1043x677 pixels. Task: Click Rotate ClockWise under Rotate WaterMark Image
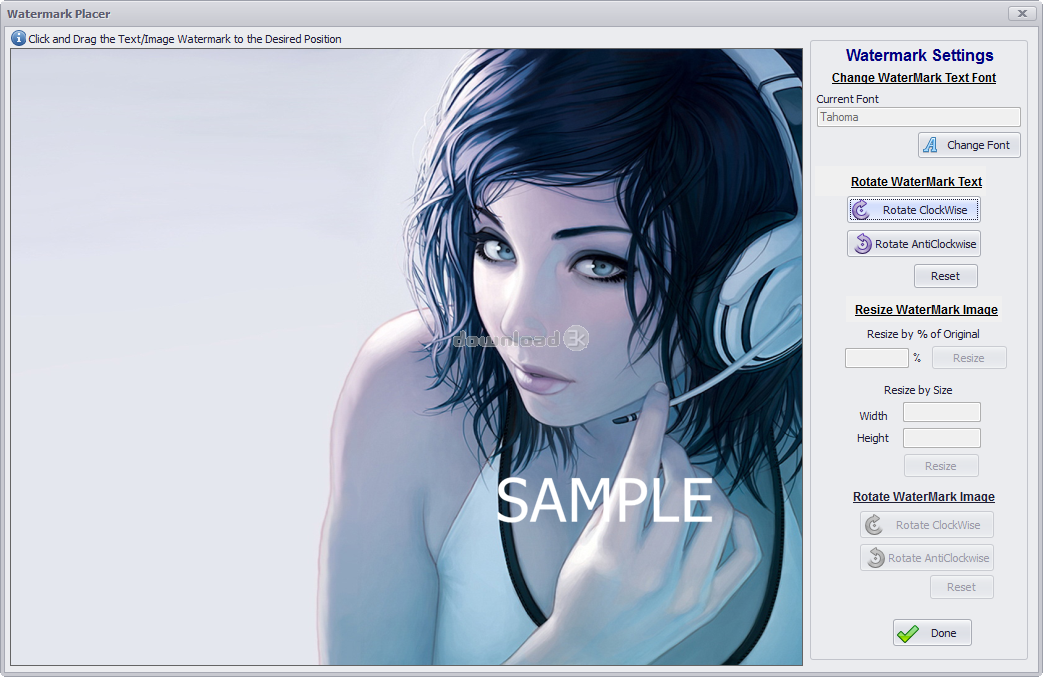tap(927, 525)
